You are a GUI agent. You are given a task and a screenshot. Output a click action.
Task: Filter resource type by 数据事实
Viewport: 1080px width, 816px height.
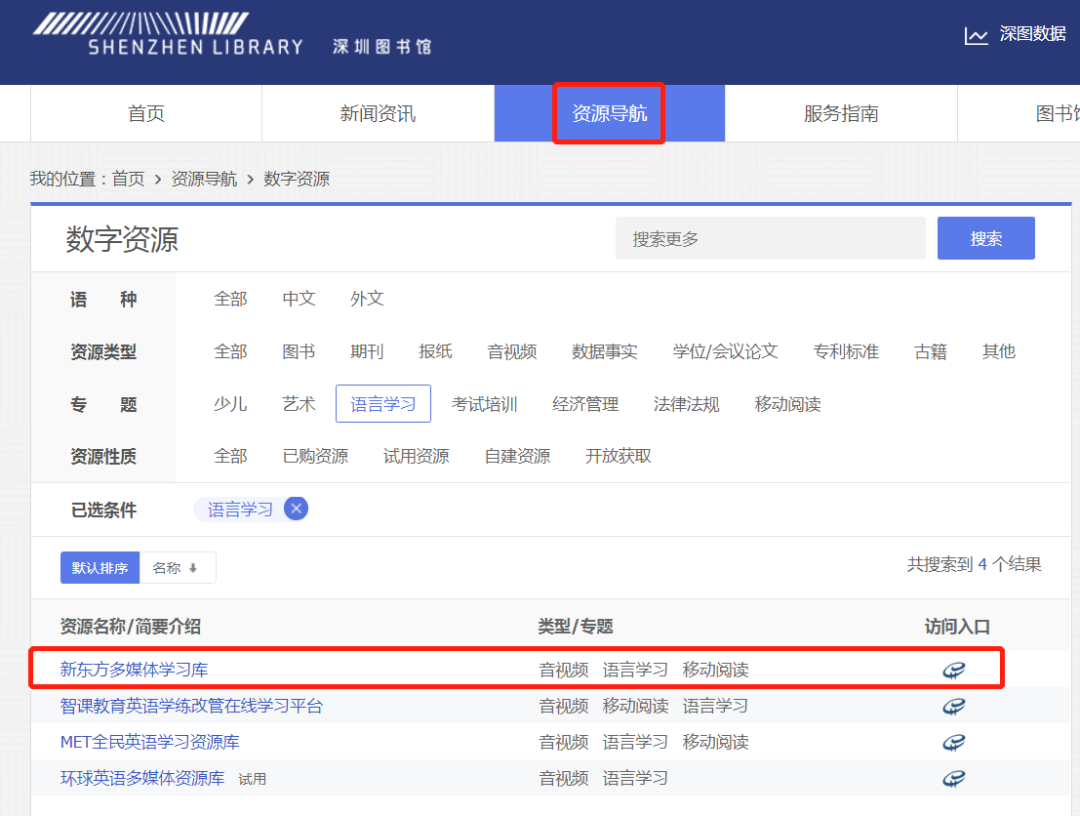coord(605,352)
